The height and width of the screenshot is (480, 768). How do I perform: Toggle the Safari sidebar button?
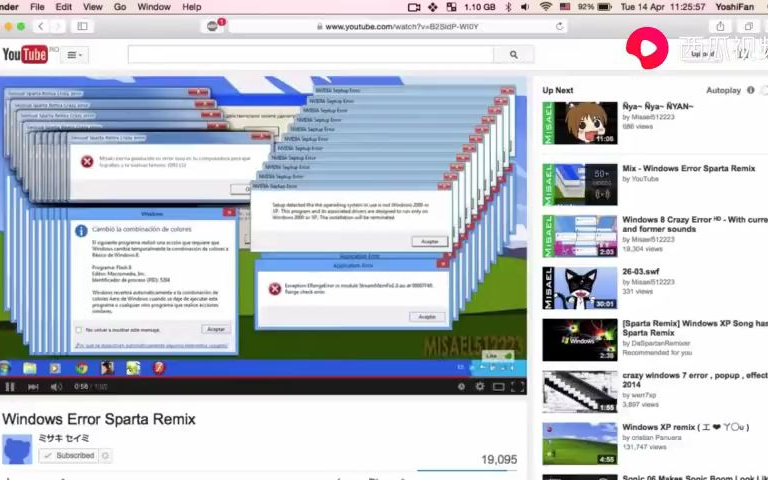82,26
